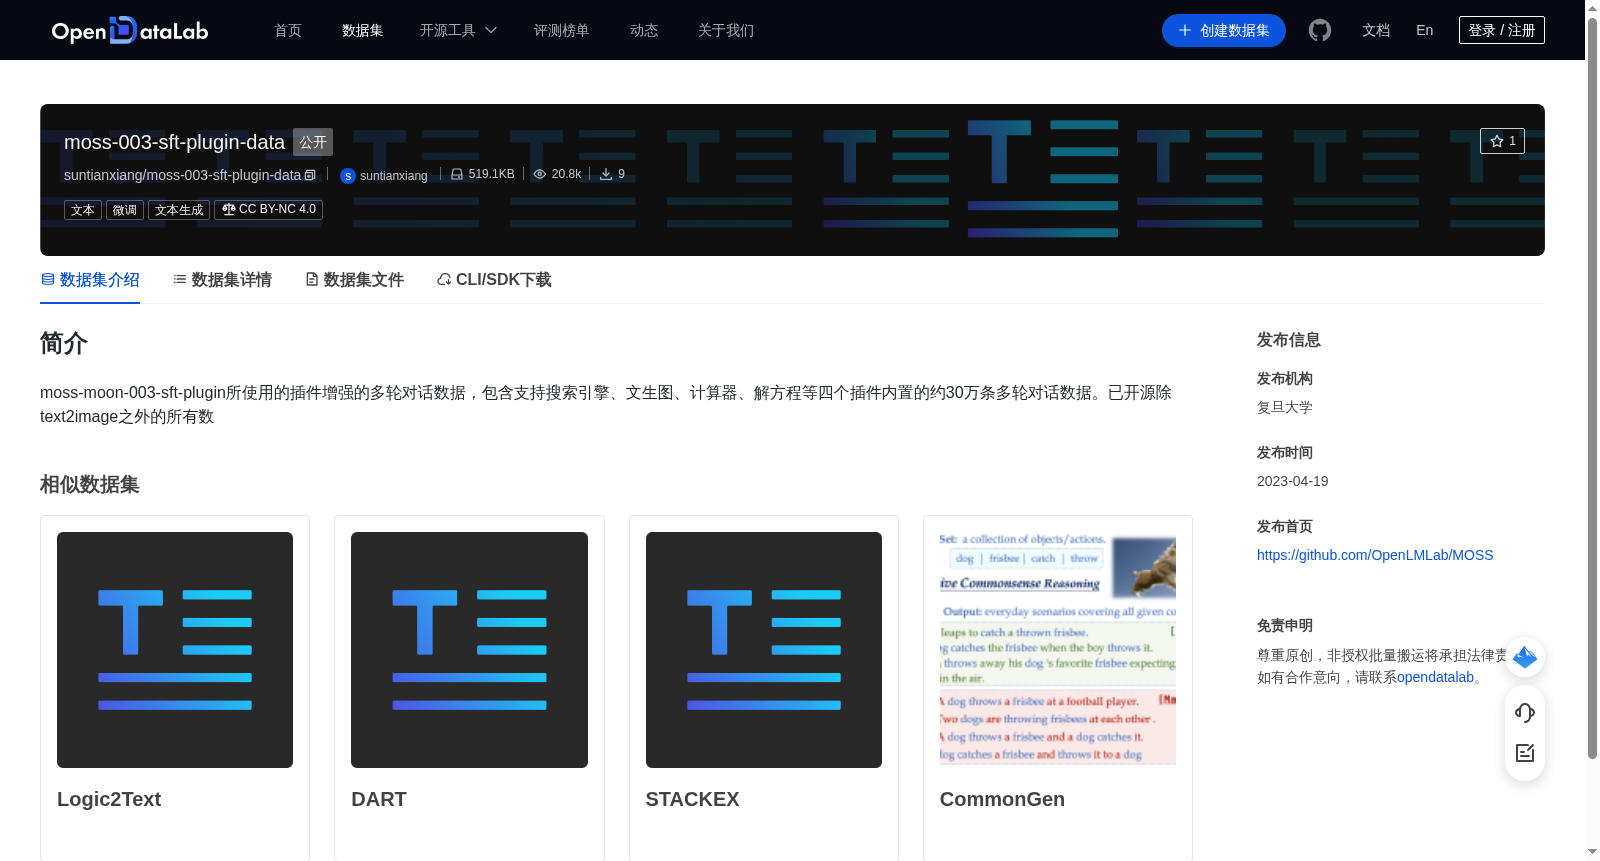
Task: Open the STACKEX dataset thumbnail
Action: 764,650
